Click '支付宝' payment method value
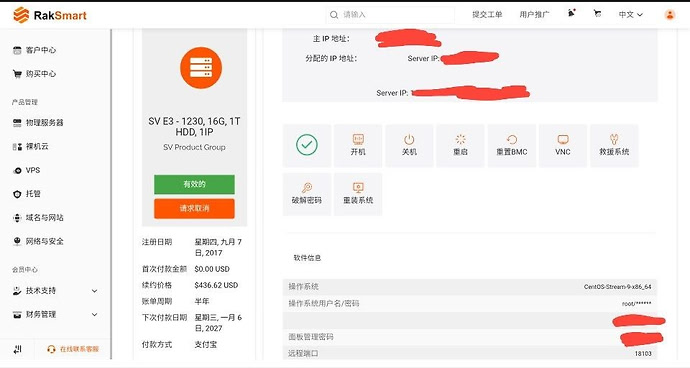Image resolution: width=690 pixels, height=368 pixels. (x=206, y=345)
